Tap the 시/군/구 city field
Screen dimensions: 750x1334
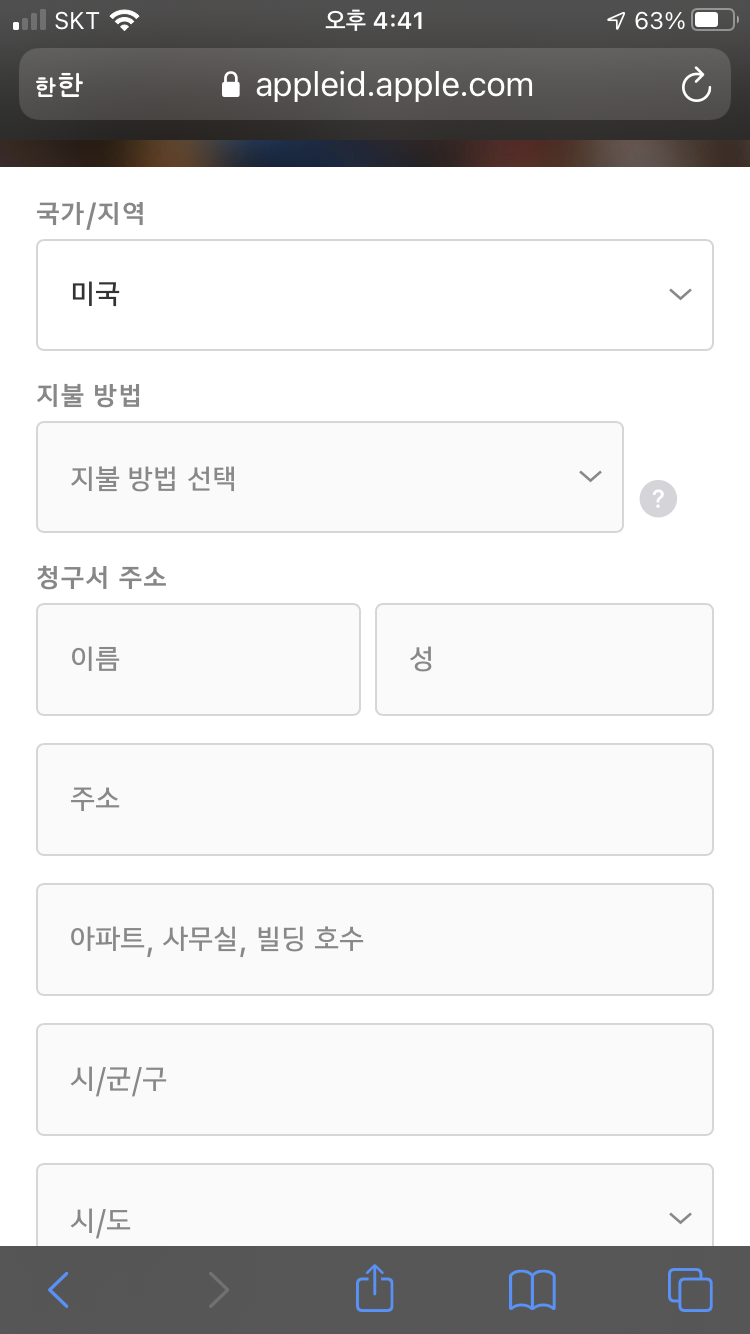point(375,1079)
